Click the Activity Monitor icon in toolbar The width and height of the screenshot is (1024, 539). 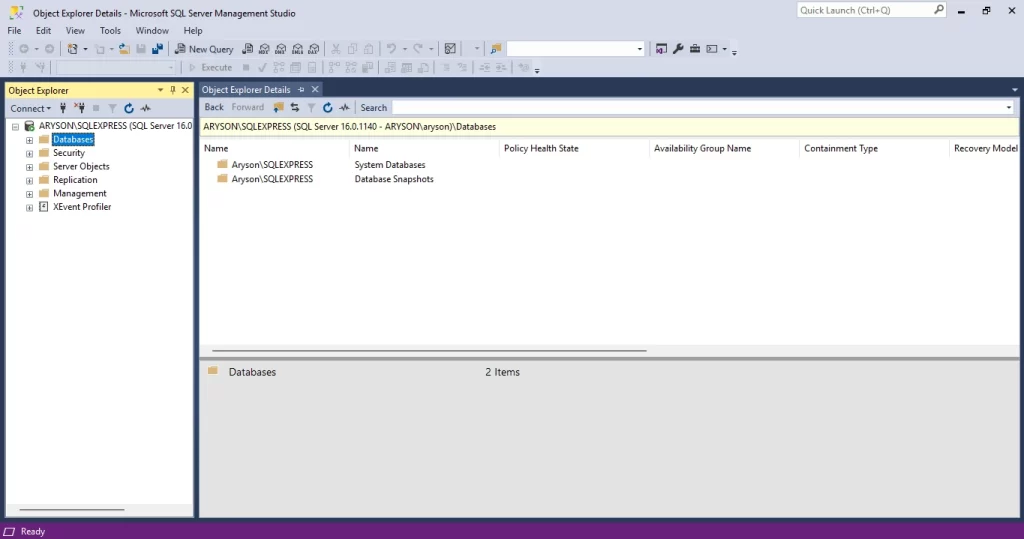click(450, 49)
